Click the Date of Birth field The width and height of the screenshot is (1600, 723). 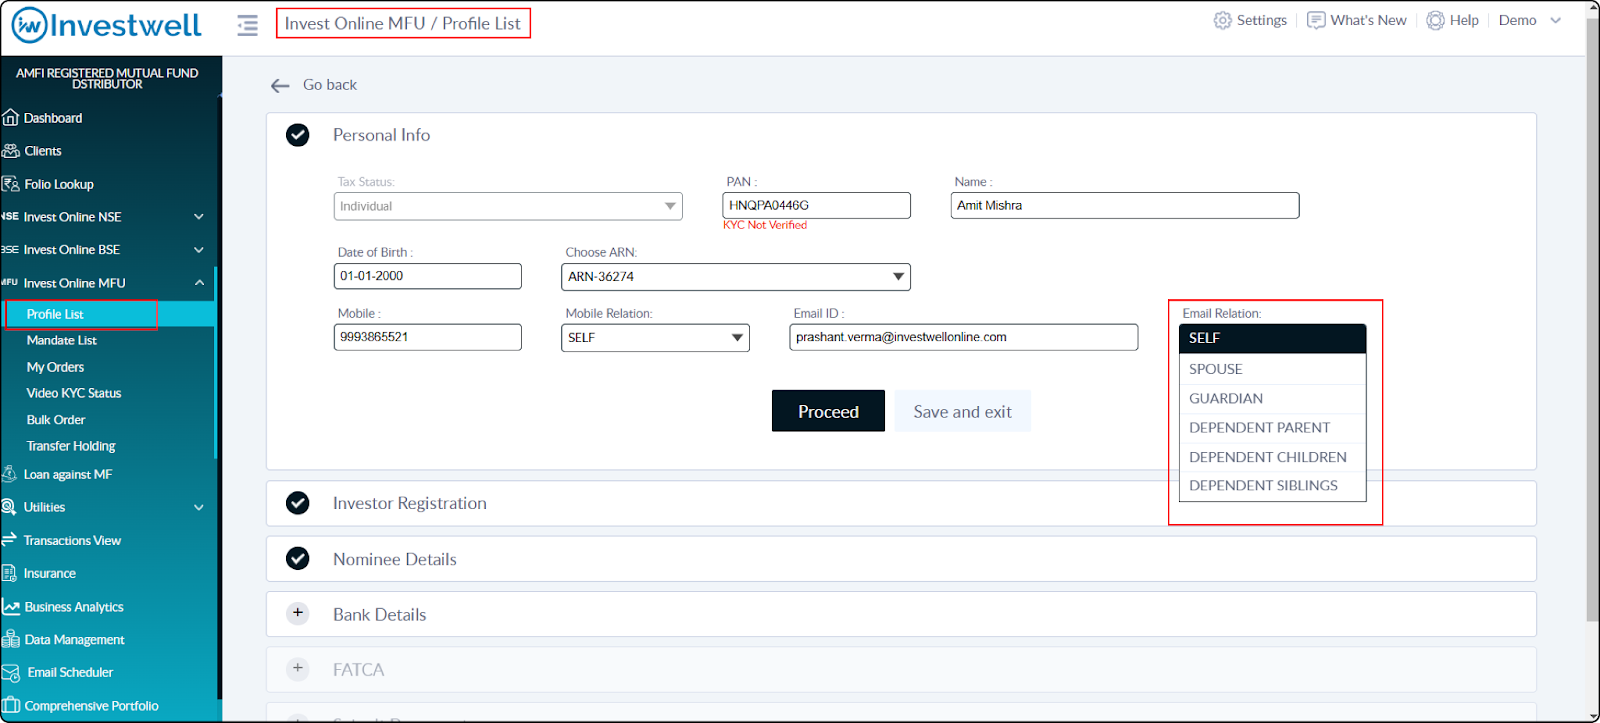[428, 276]
